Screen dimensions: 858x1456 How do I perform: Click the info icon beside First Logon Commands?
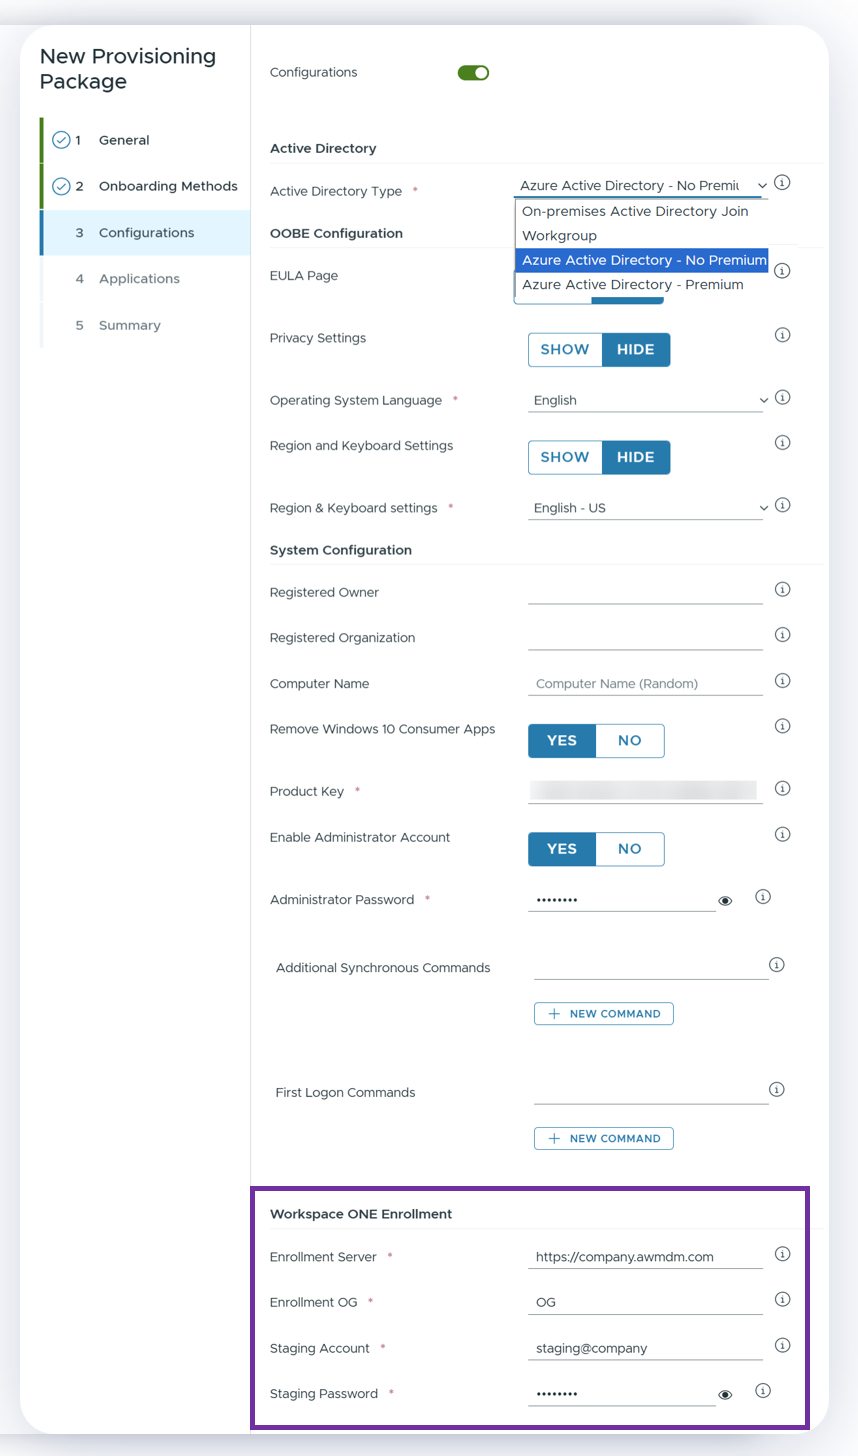777,1090
